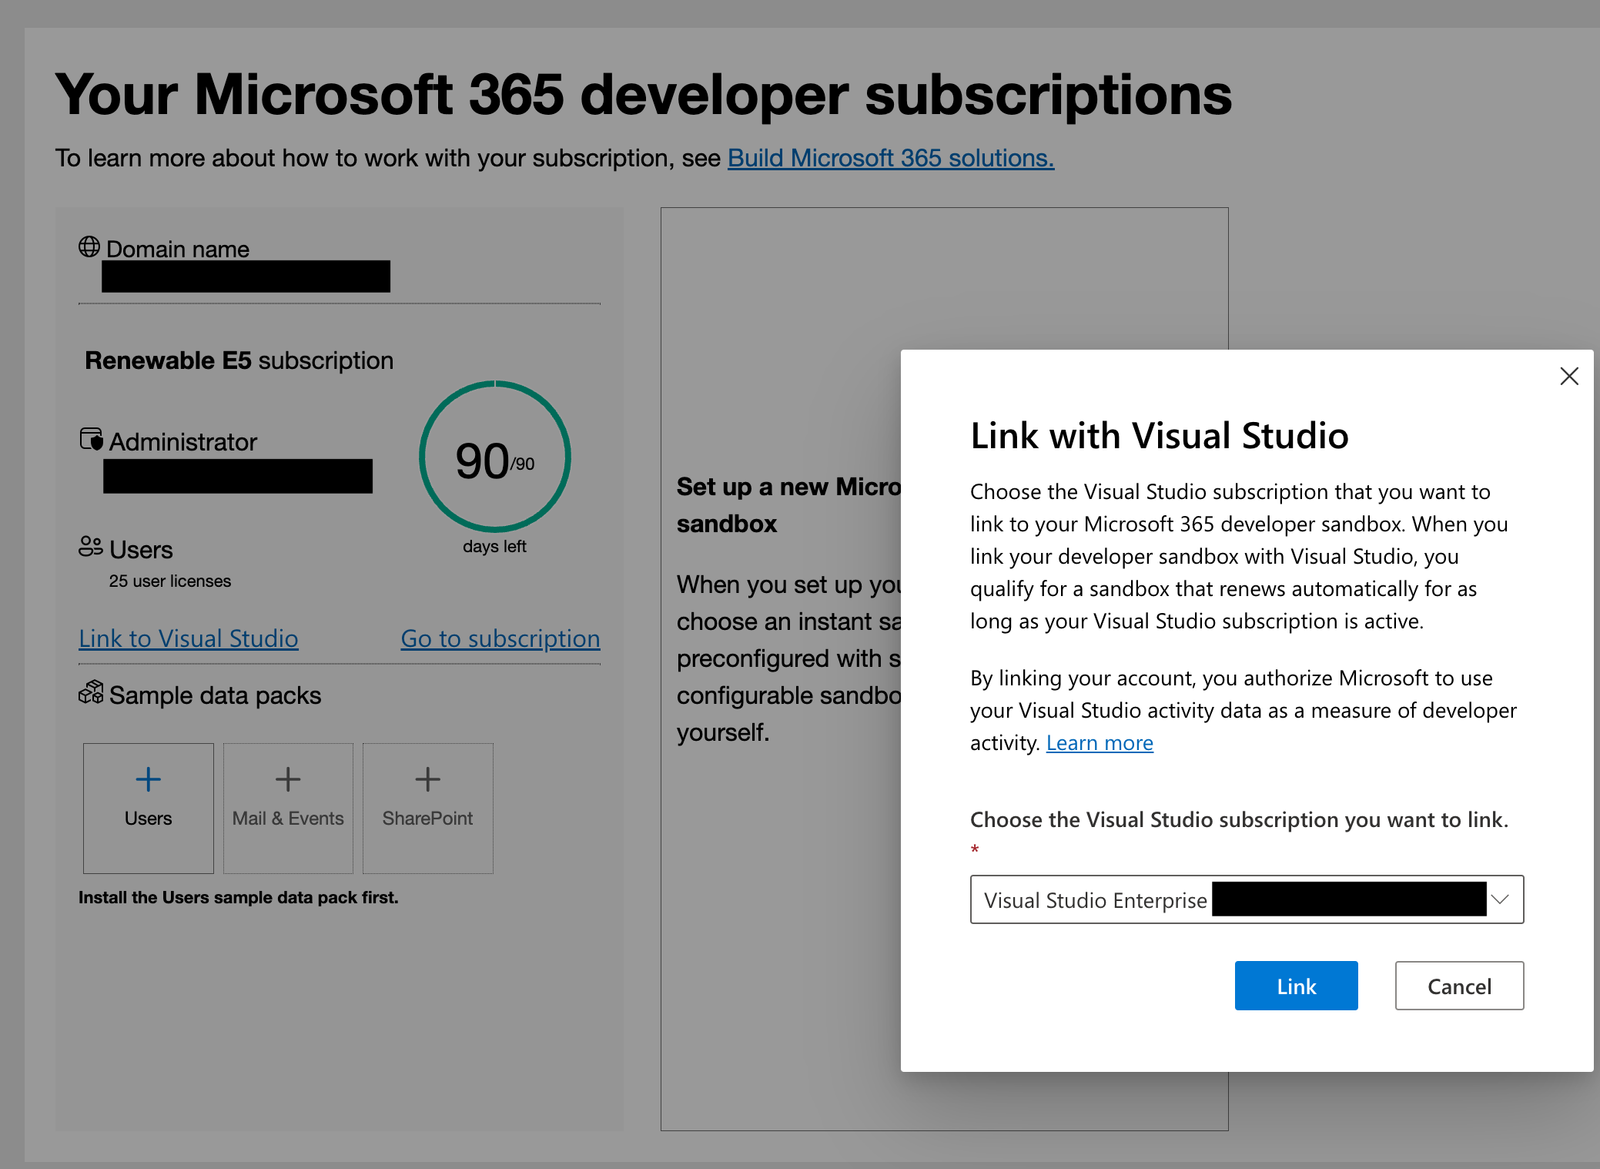Install the Users sample data pack

click(x=147, y=806)
